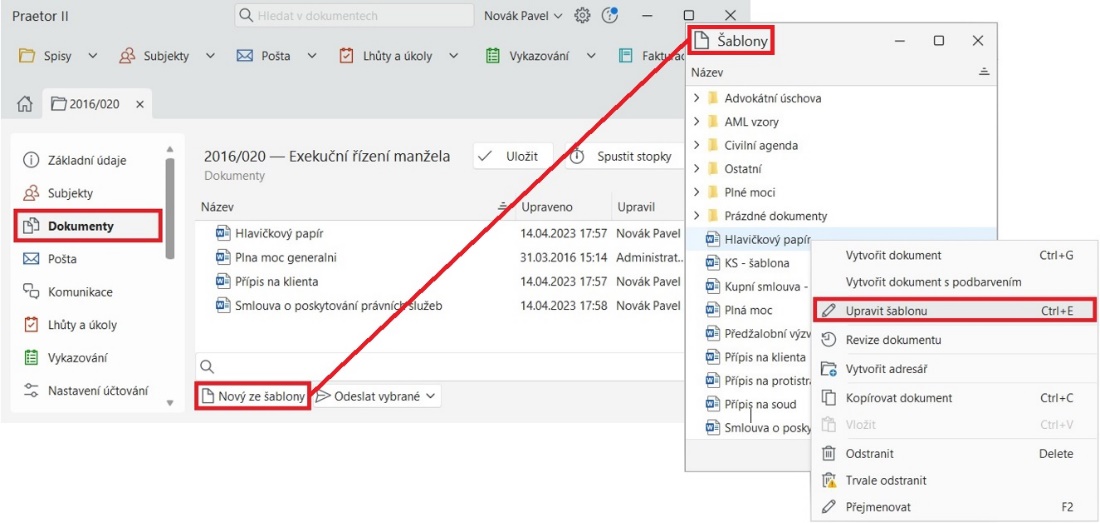The image size is (1100, 523).
Task: Expand the Plné moci folder
Action: pos(696,192)
